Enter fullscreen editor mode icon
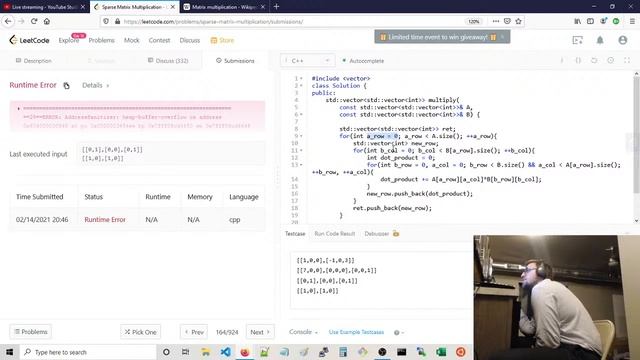This screenshot has height=360, width=640. [x=627, y=60]
